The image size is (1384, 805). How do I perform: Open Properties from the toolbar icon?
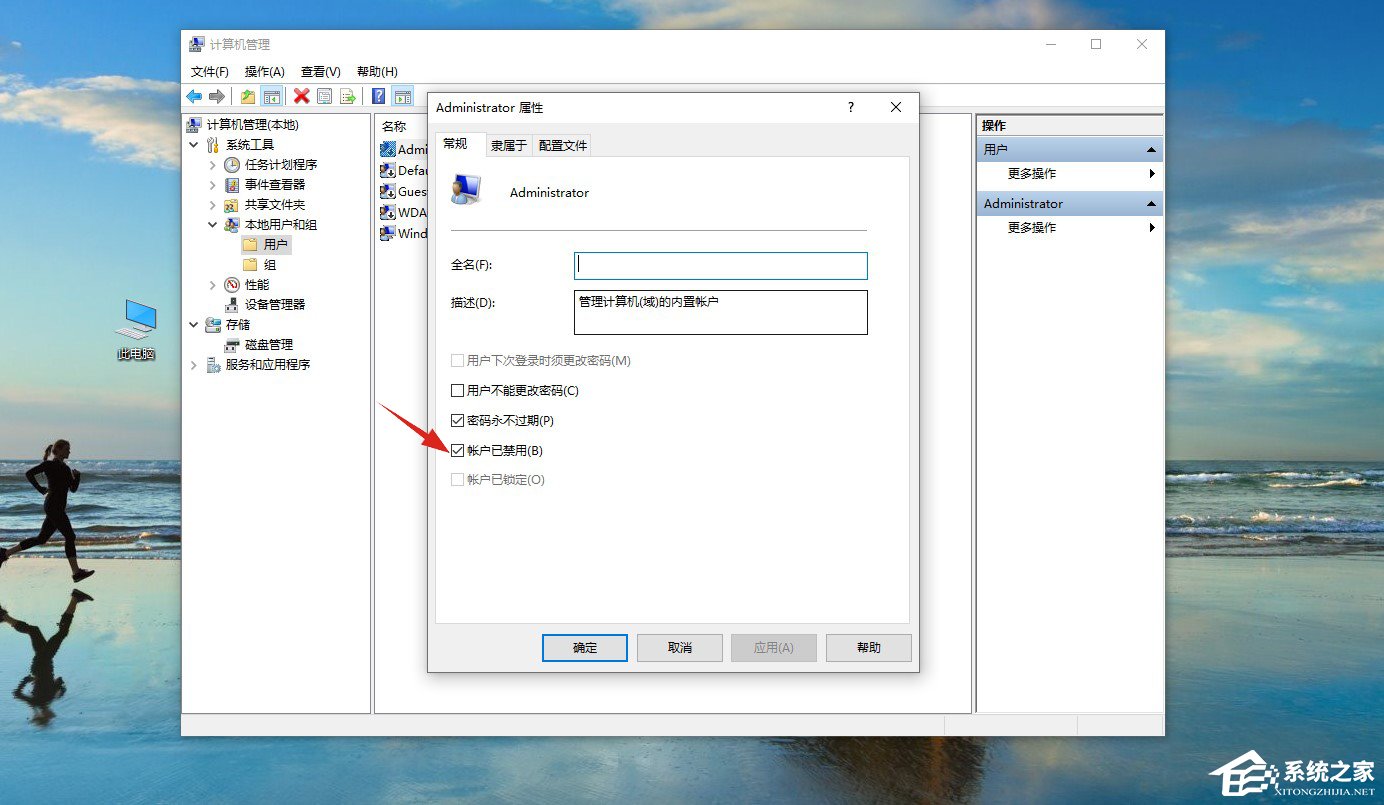coord(324,97)
